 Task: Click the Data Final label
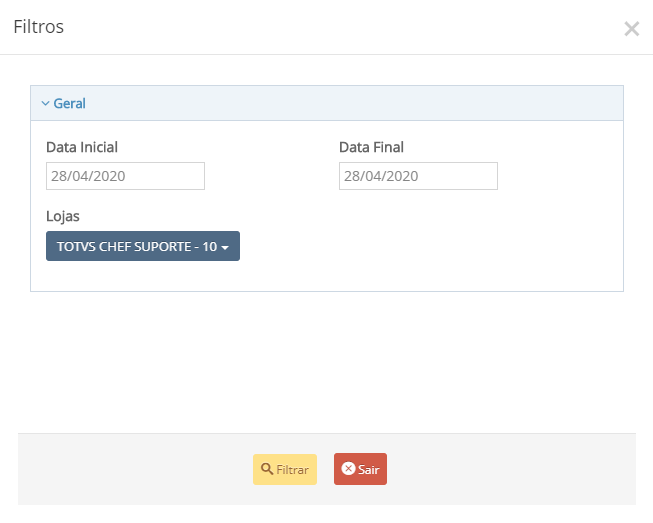pos(371,147)
